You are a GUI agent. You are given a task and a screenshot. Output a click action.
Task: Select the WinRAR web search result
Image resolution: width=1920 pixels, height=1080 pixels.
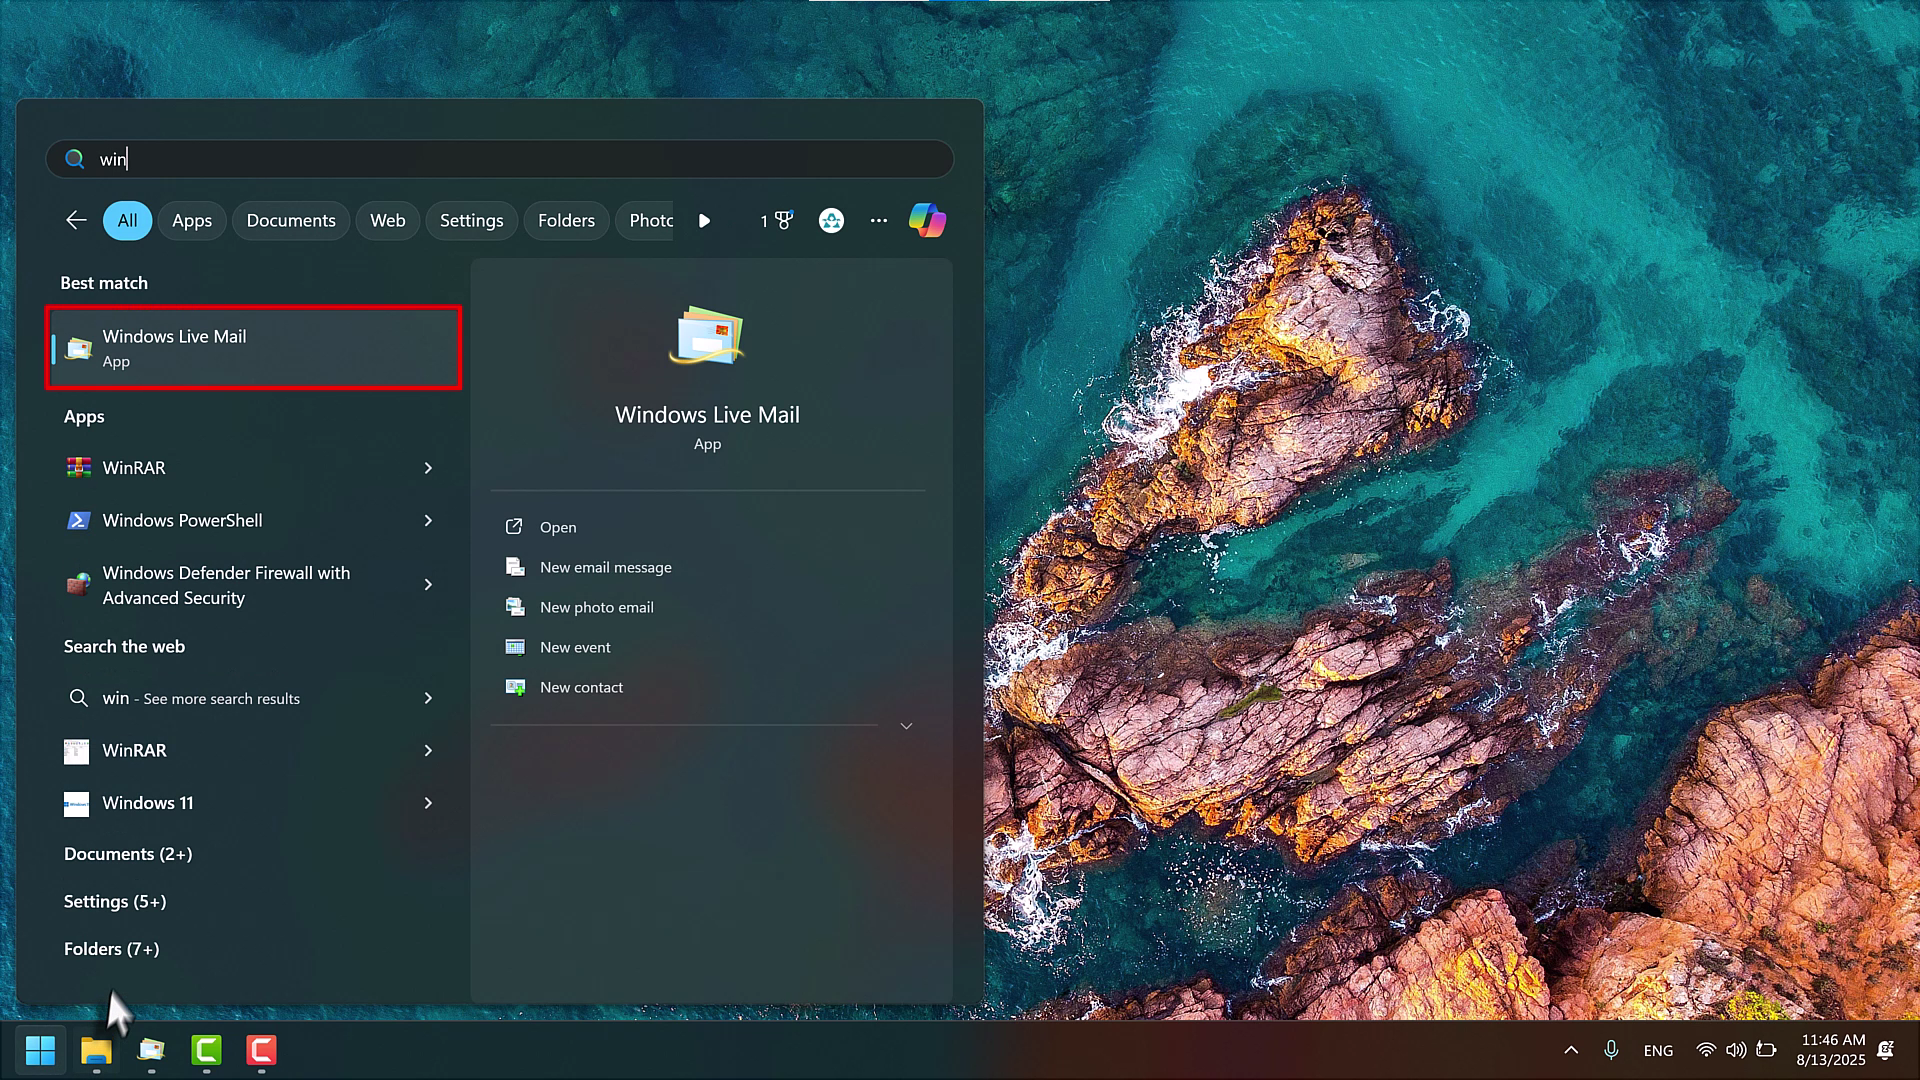pyautogui.click(x=254, y=751)
